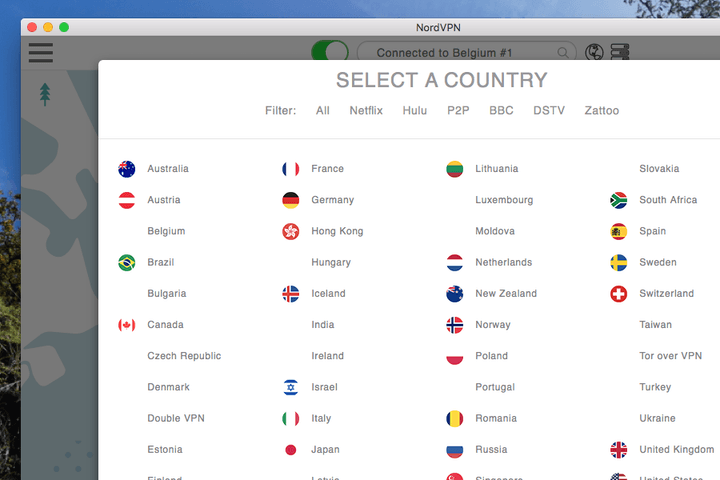Select Double VPN option
Screen dimensions: 720x480
tap(176, 418)
